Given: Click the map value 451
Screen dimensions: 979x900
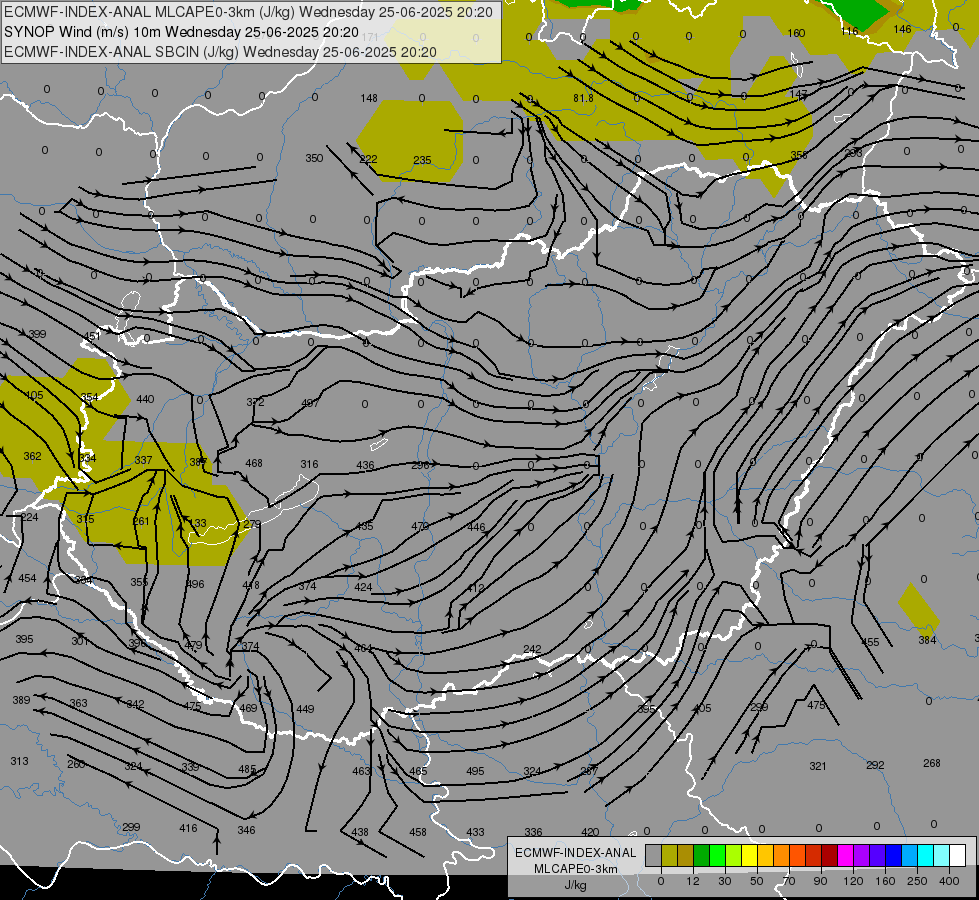Looking at the screenshot, I should 92,336.
